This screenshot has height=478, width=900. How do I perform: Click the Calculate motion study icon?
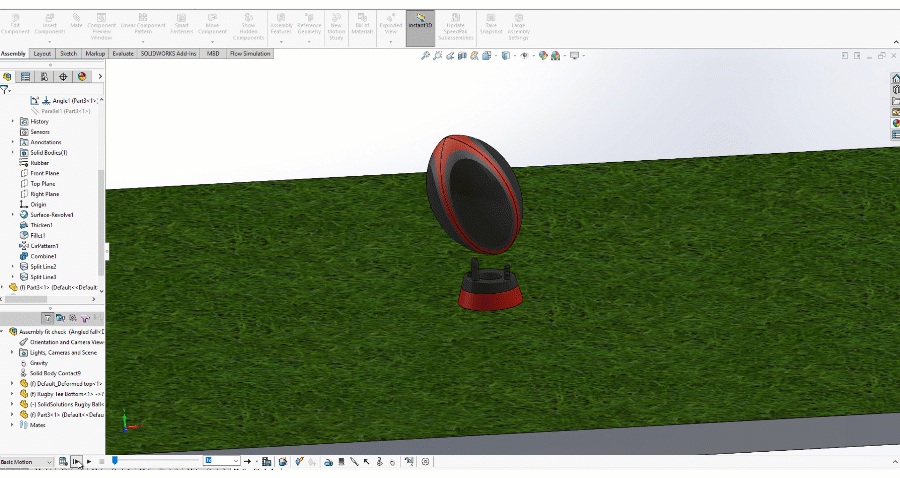tap(64, 461)
